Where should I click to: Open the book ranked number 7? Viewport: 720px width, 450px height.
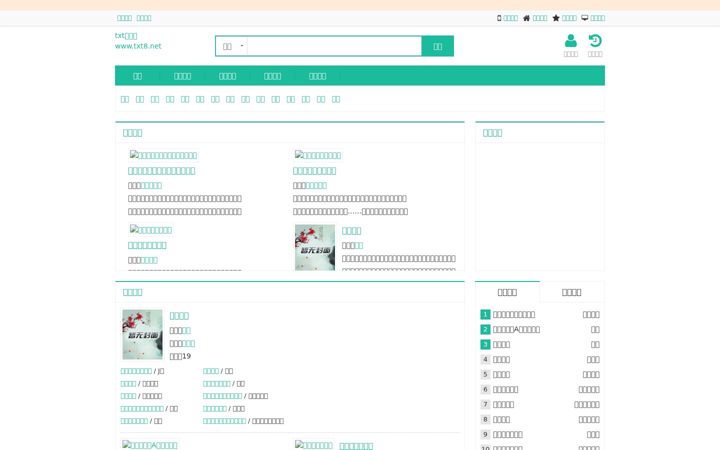click(503, 405)
